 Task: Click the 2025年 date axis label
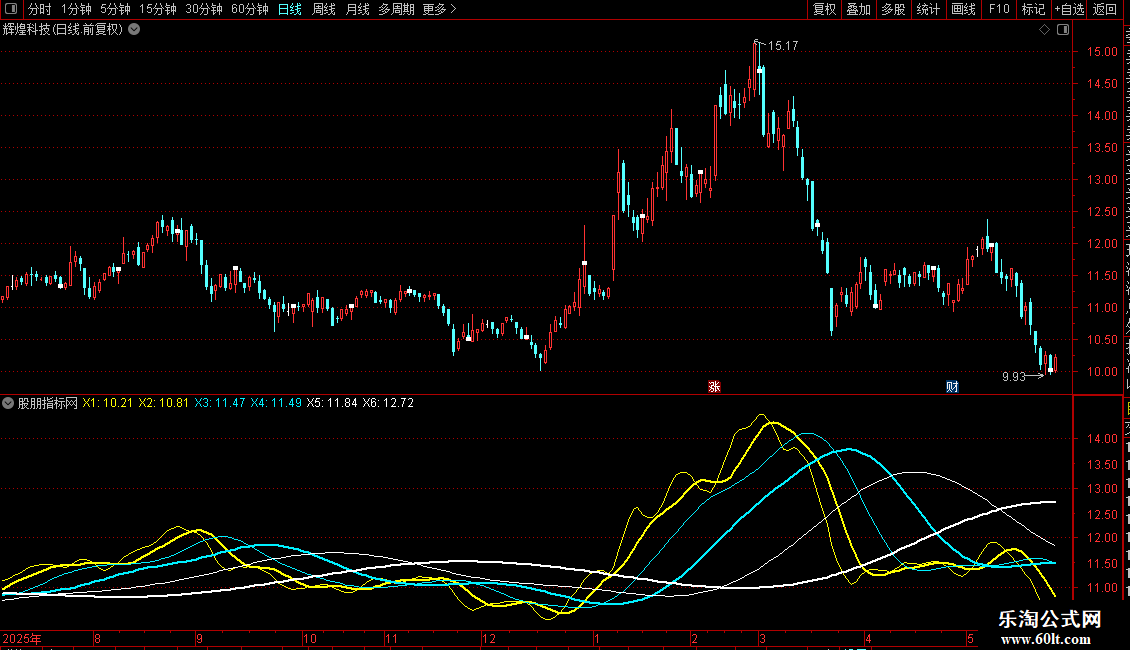coord(22,638)
